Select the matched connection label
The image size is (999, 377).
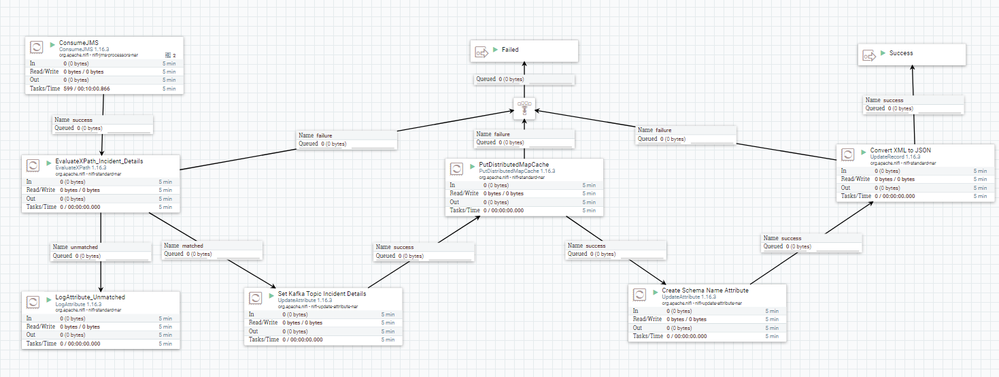click(212, 250)
